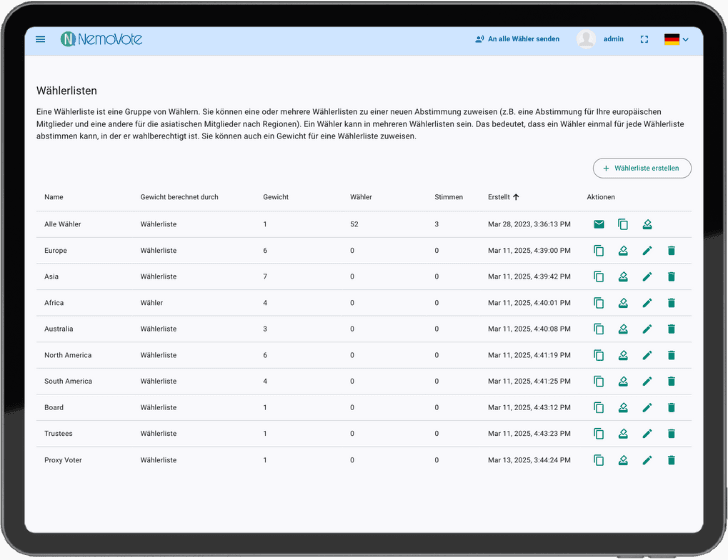Edit the Asia voter list

(x=647, y=277)
